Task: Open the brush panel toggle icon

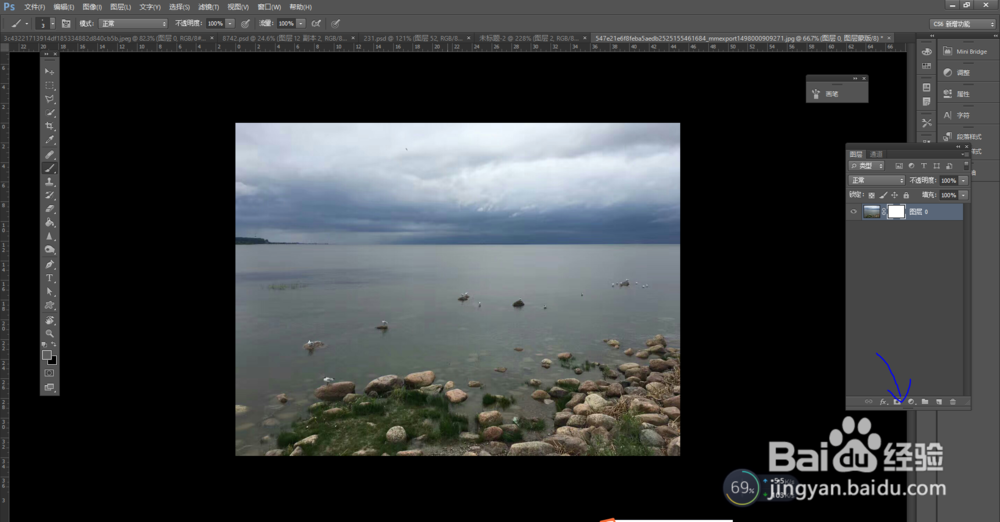Action: point(66,24)
